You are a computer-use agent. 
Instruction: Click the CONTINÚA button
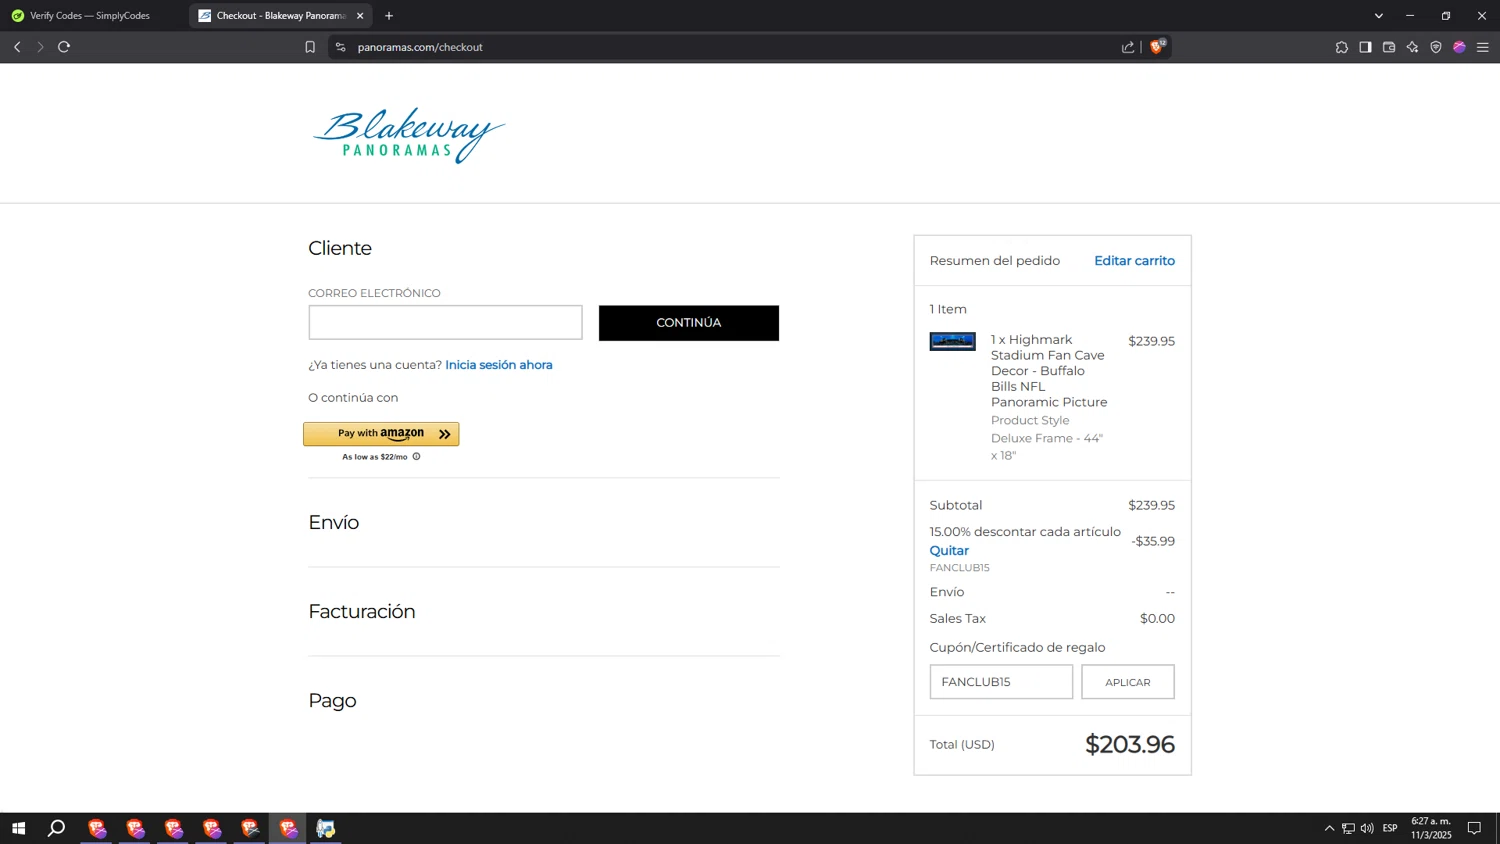pos(689,323)
